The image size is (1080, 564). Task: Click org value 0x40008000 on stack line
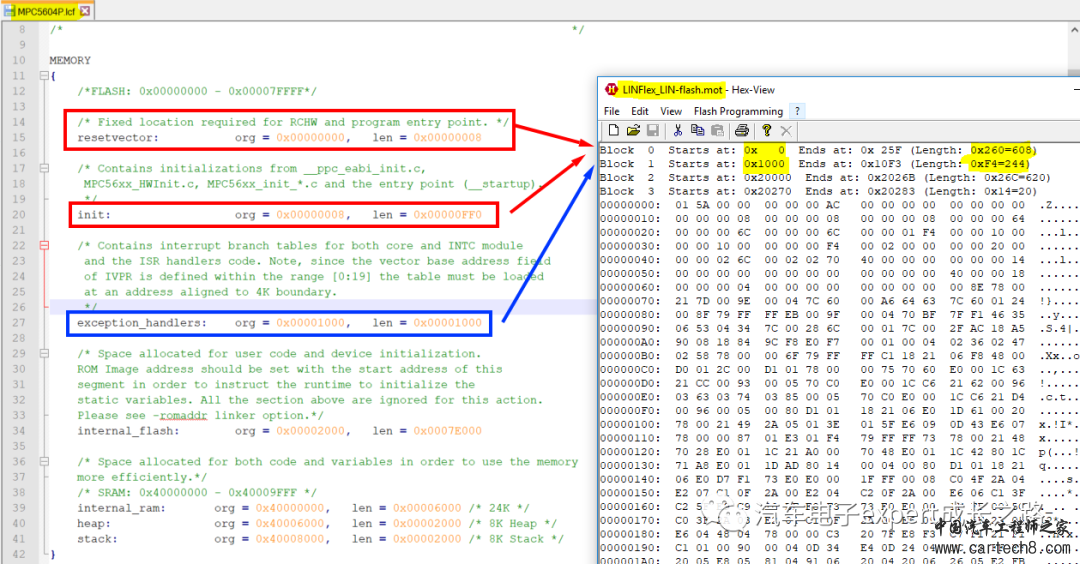pos(290,539)
